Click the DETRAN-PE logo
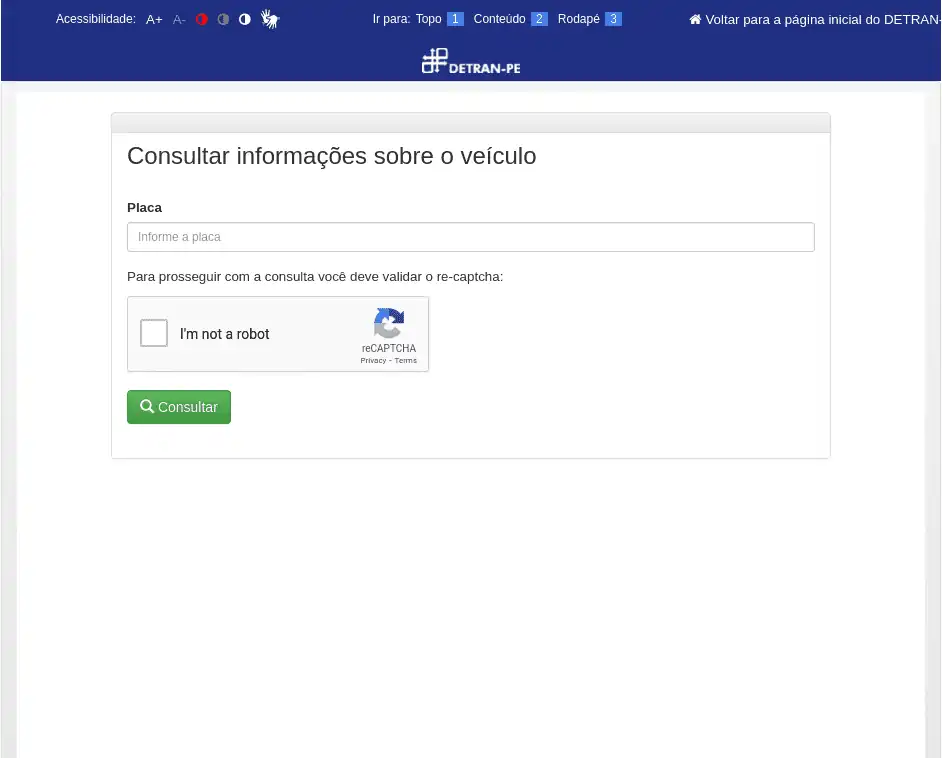 (471, 62)
